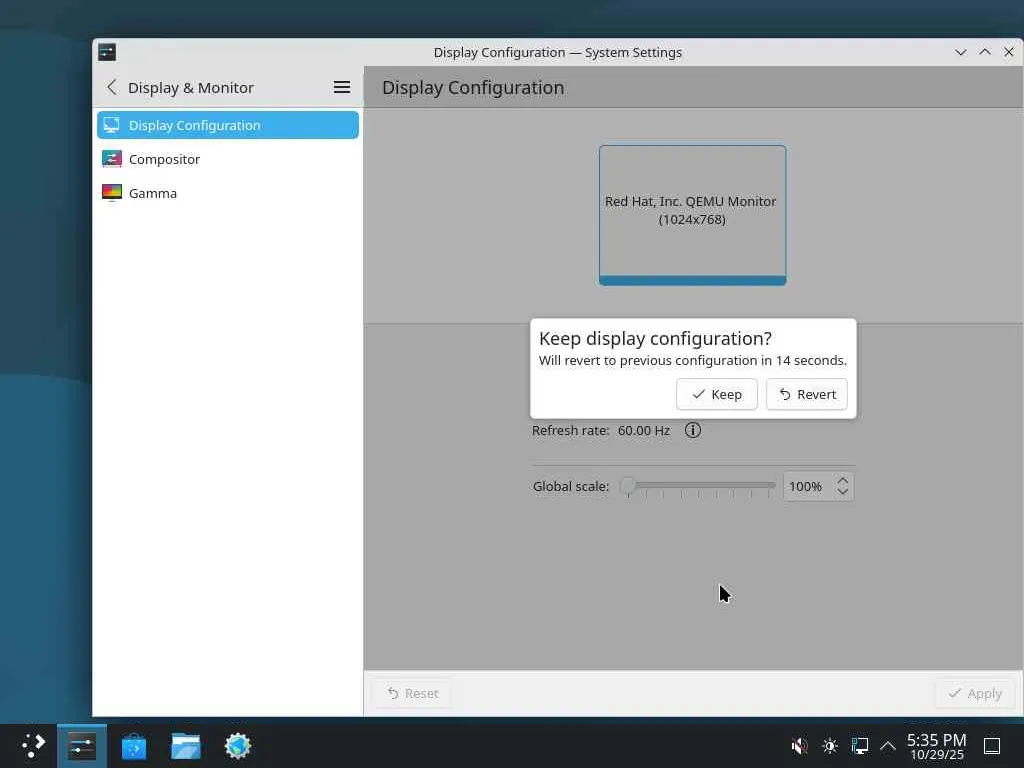
Task: Select the QEMU Monitor display thumbnail
Action: (x=692, y=215)
